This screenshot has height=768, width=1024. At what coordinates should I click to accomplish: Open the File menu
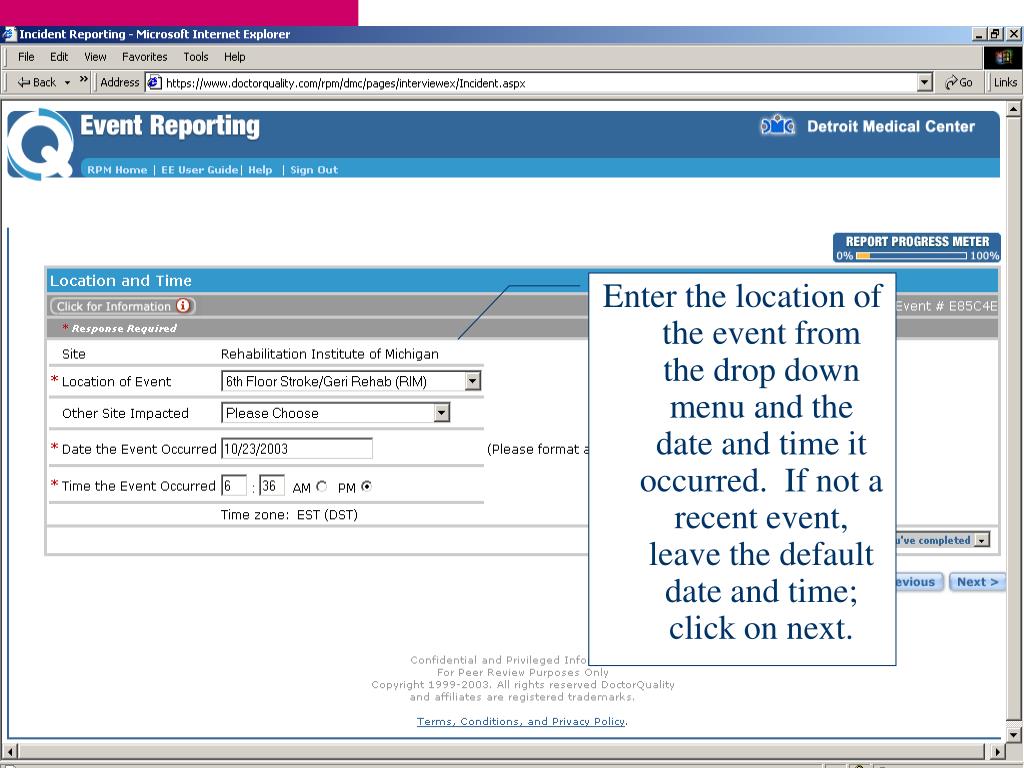26,57
